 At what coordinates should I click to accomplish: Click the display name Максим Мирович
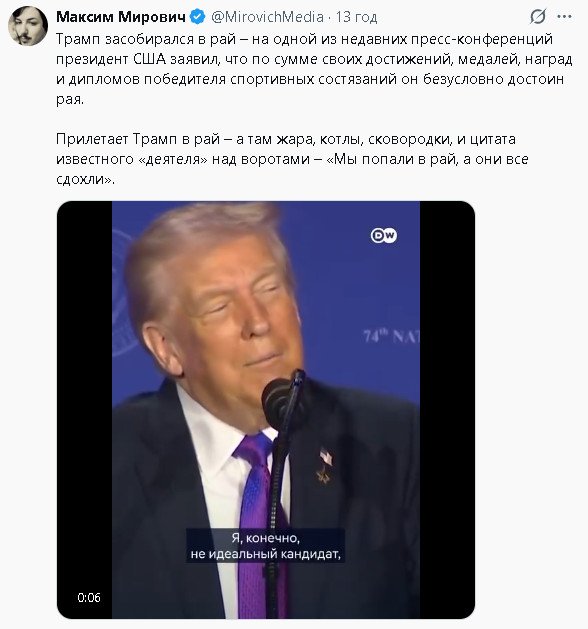(x=121, y=17)
